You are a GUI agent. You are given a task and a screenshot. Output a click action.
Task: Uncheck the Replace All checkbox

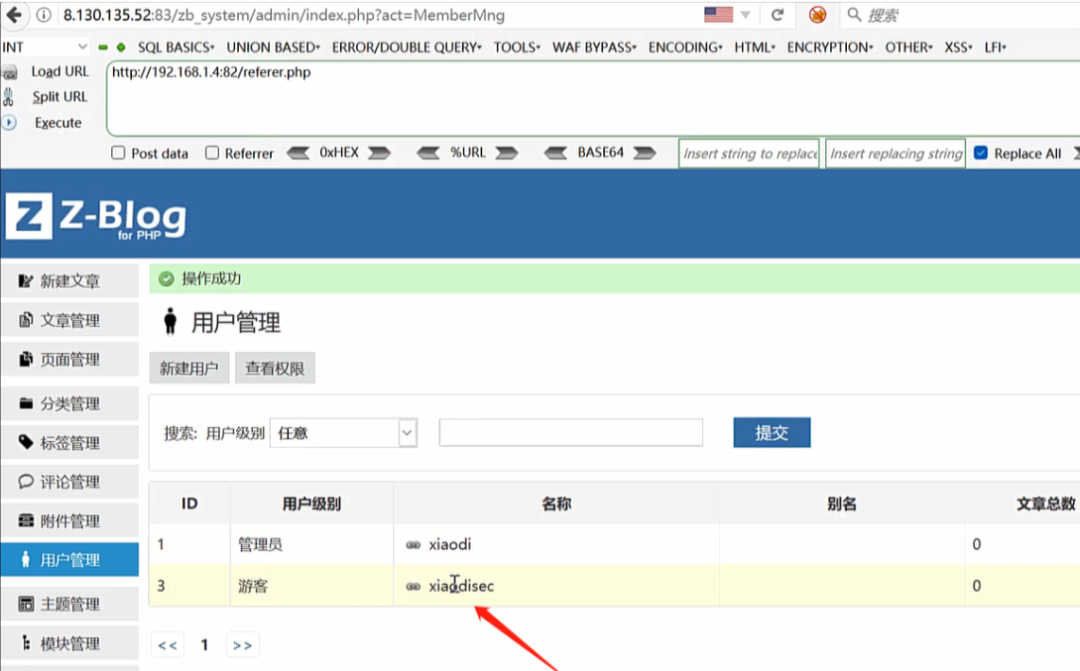click(x=981, y=153)
